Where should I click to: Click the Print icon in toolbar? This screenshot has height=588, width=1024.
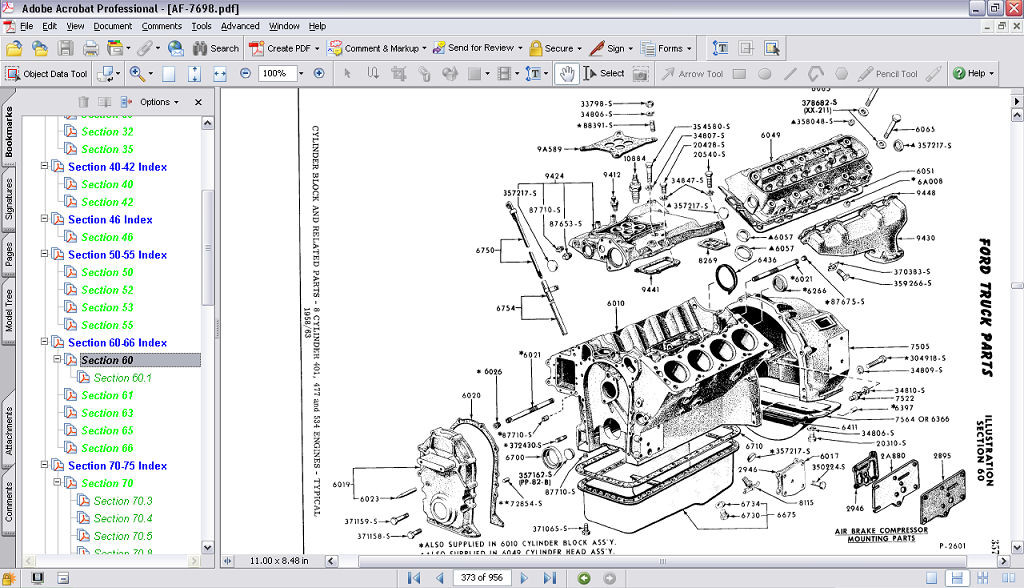coord(91,48)
